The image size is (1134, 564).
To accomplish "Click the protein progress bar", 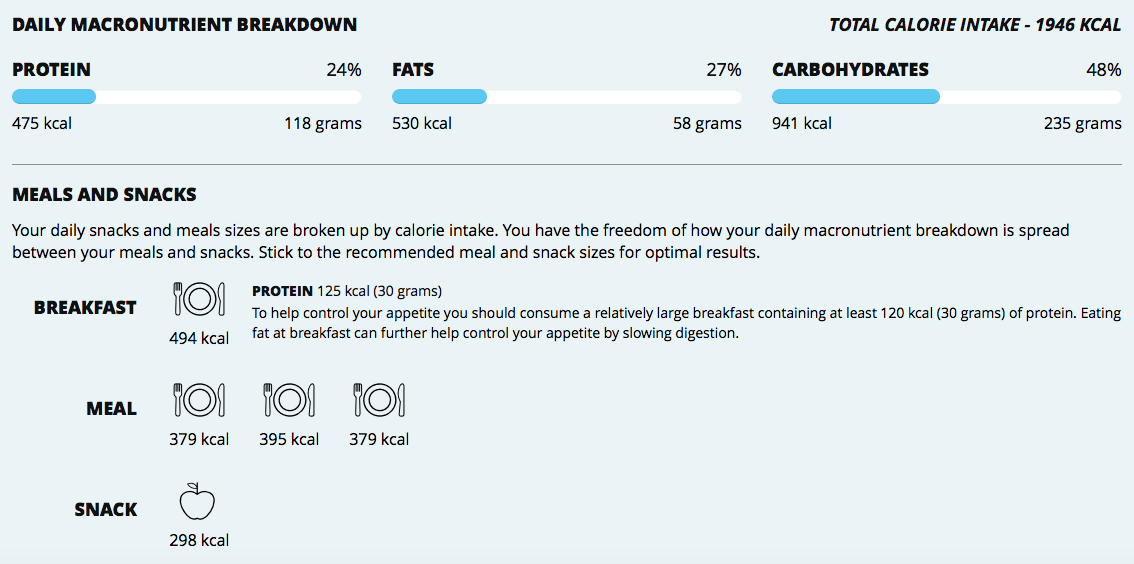I will (x=187, y=97).
